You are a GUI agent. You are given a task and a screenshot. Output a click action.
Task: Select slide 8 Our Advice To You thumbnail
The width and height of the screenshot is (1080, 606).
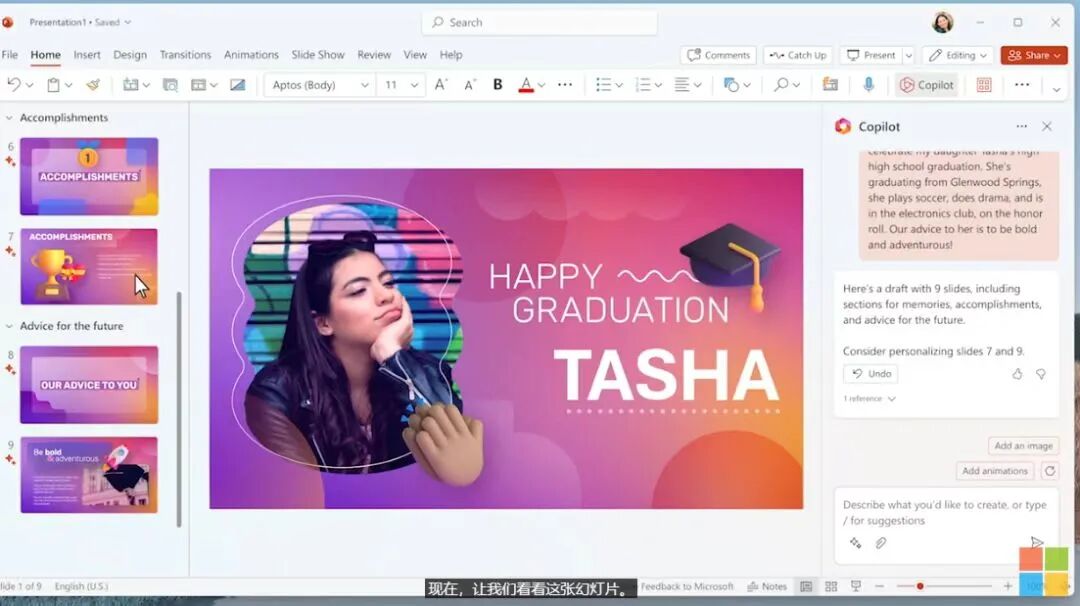(x=89, y=385)
